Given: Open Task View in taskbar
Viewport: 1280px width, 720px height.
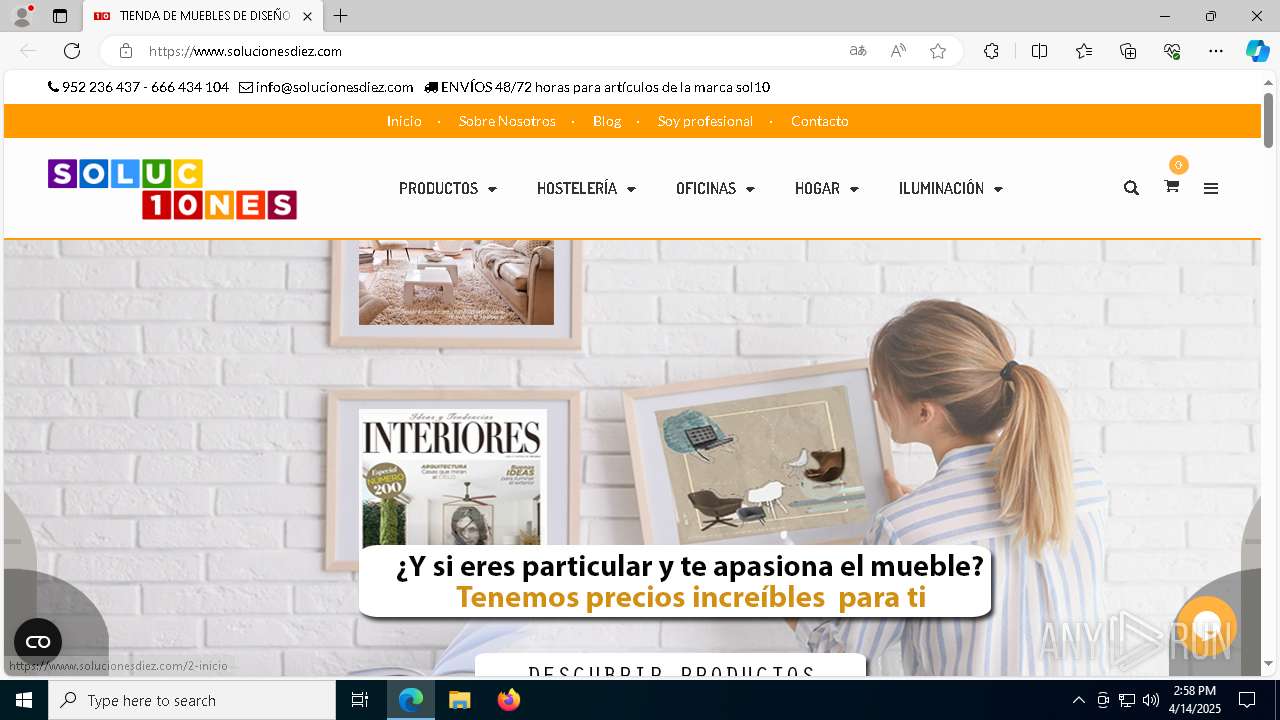Looking at the screenshot, I should coord(360,700).
